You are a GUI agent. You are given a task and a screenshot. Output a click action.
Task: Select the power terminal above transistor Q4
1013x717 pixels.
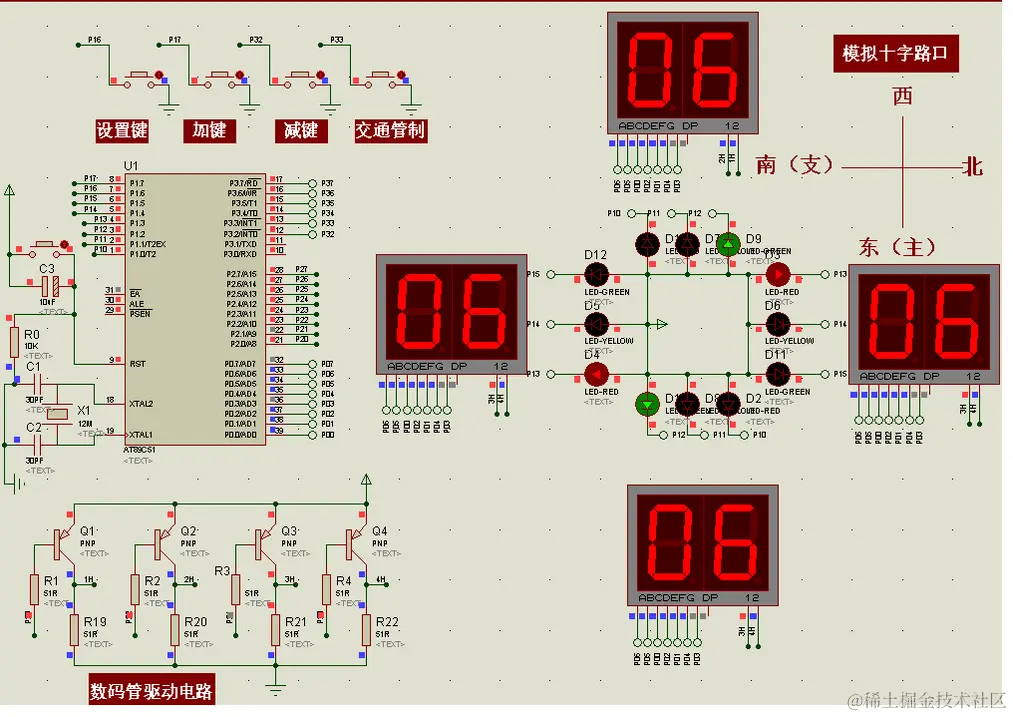366,480
